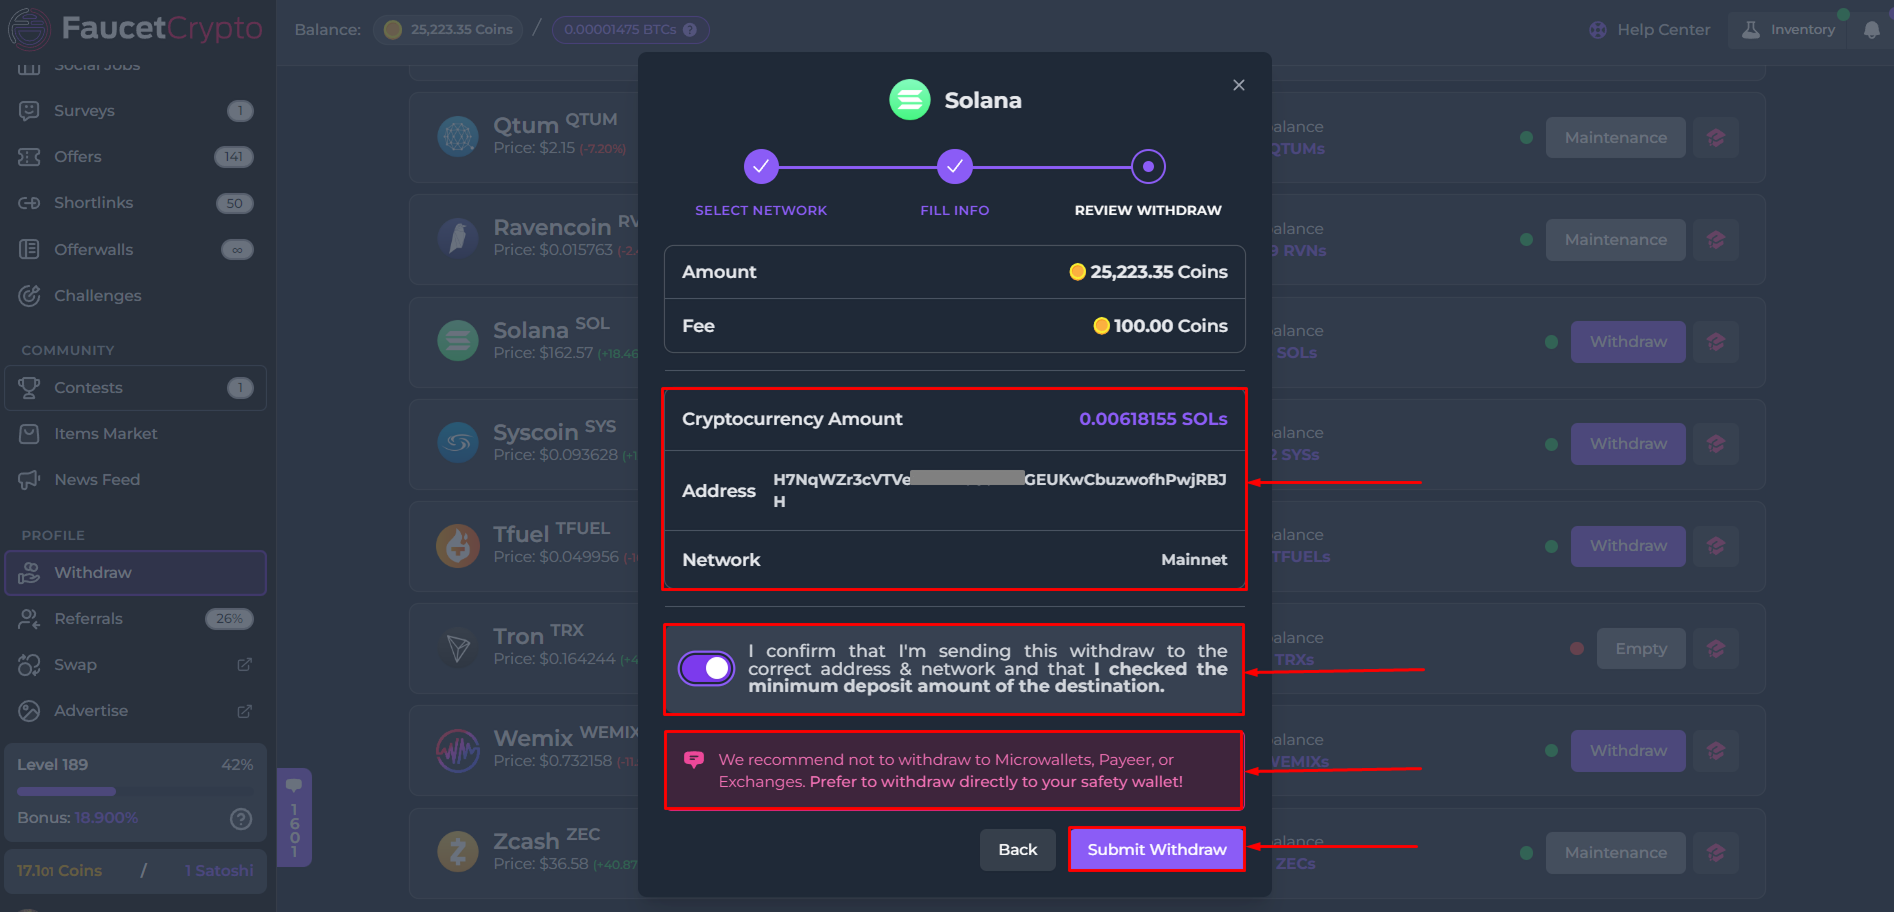Open Items Market page
Screen dimensions: 1894x912
click(135, 434)
